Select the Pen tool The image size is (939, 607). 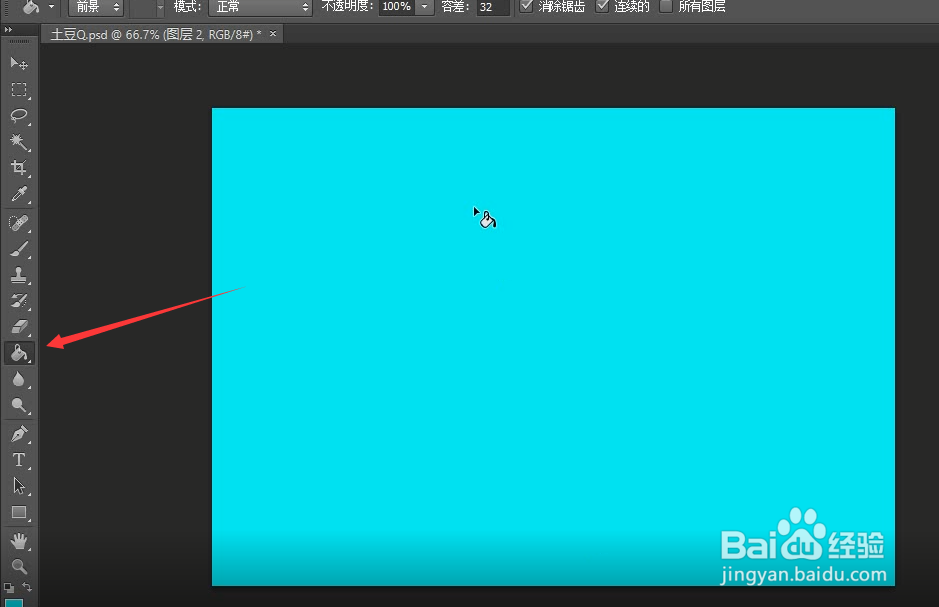tap(19, 434)
